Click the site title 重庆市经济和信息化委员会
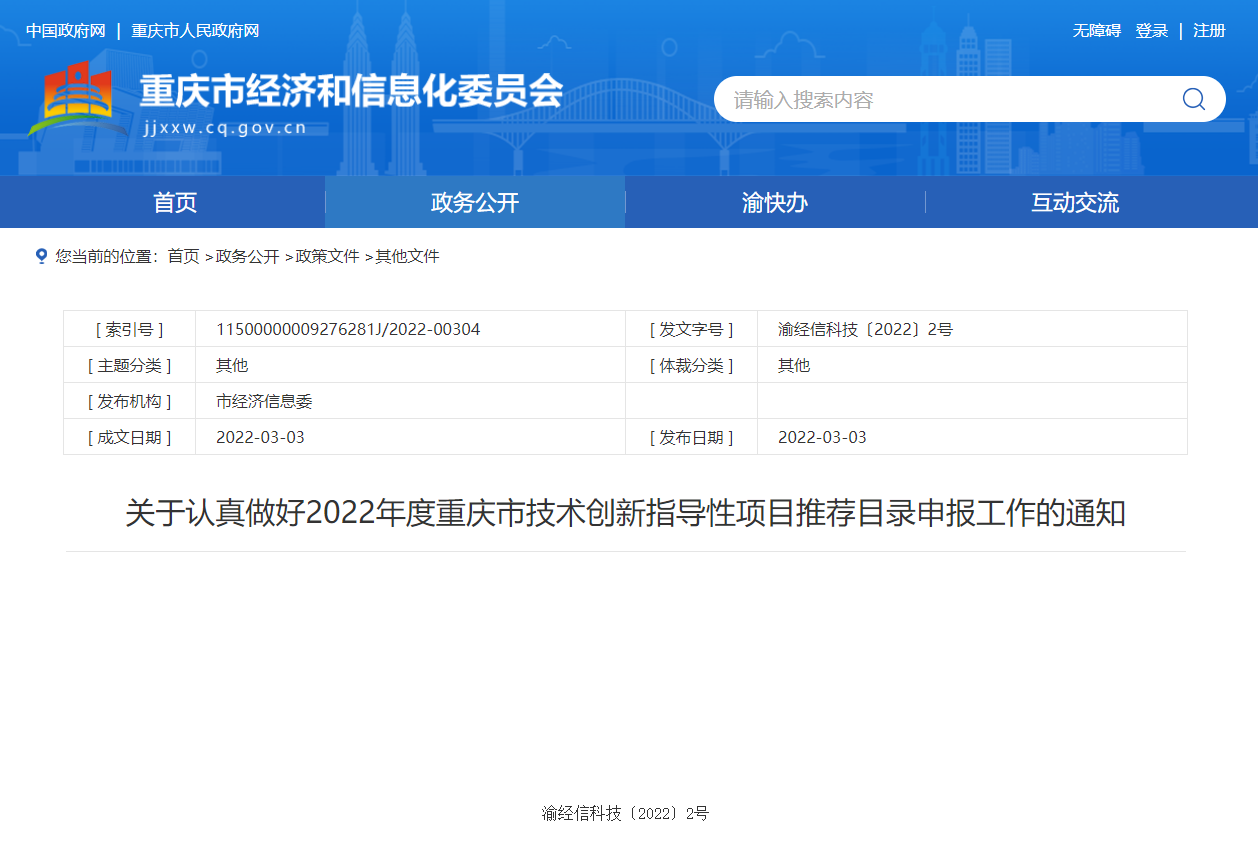Image resolution: width=1258 pixels, height=865 pixels. tap(350, 92)
